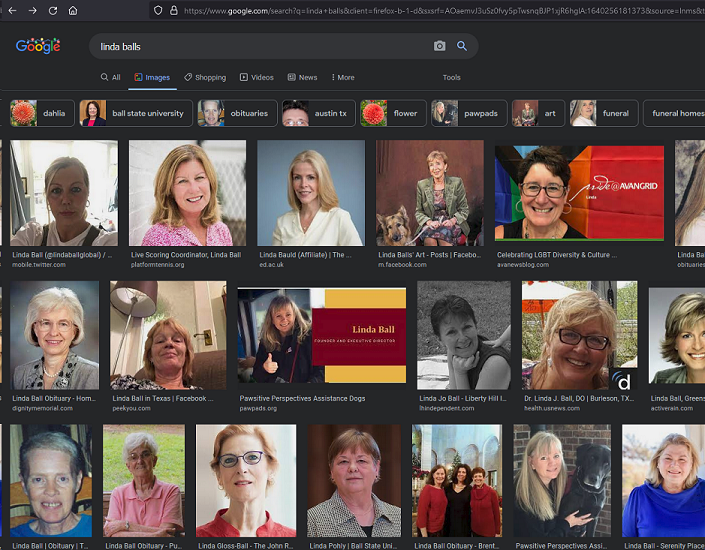Switch to the All results tab

(111, 77)
